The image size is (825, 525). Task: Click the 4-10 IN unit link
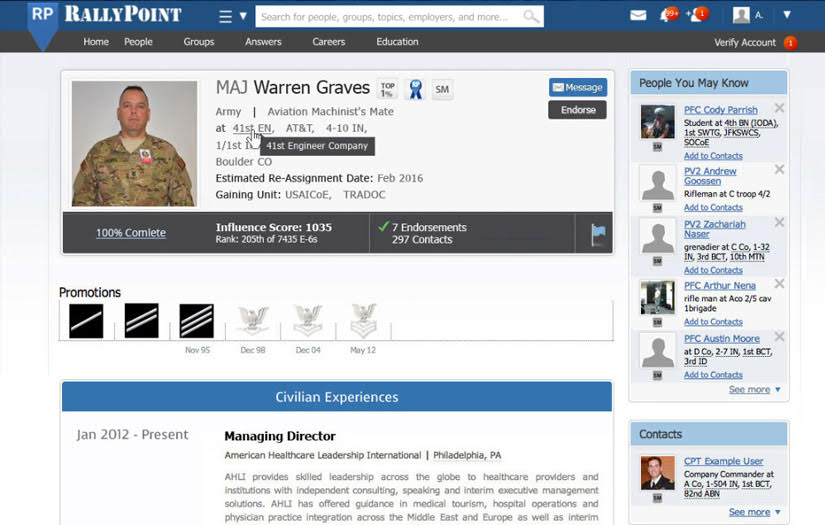pos(346,128)
